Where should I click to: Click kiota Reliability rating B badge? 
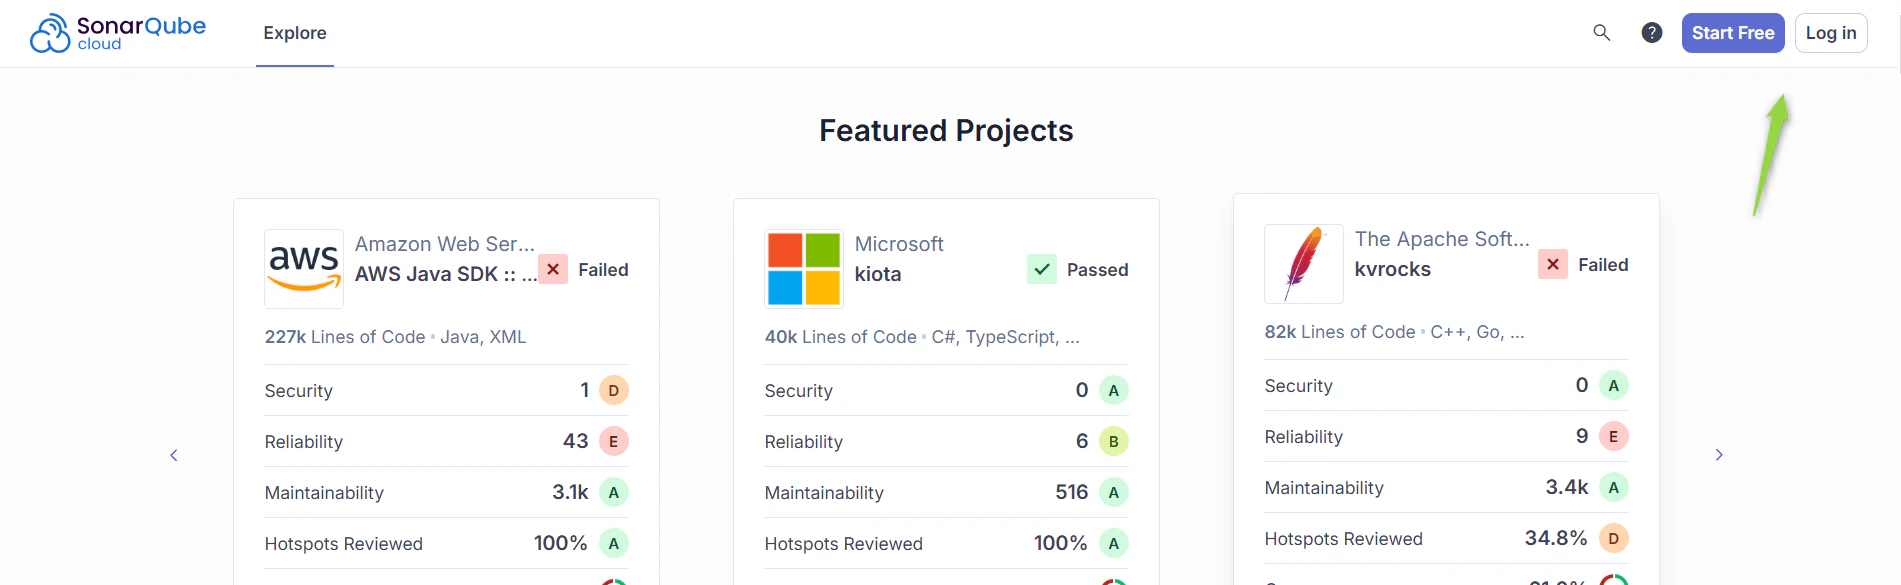[x=1114, y=441]
